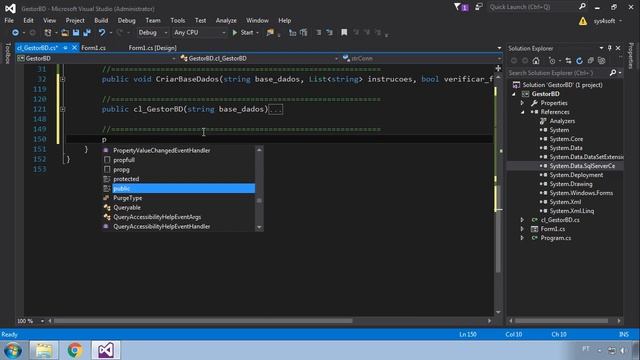
Task: Click the New Project toolbar icon
Action: pyautogui.click(x=48, y=33)
